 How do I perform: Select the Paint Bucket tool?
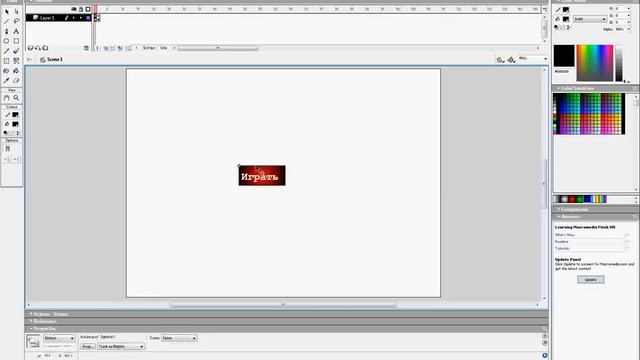click(16, 71)
